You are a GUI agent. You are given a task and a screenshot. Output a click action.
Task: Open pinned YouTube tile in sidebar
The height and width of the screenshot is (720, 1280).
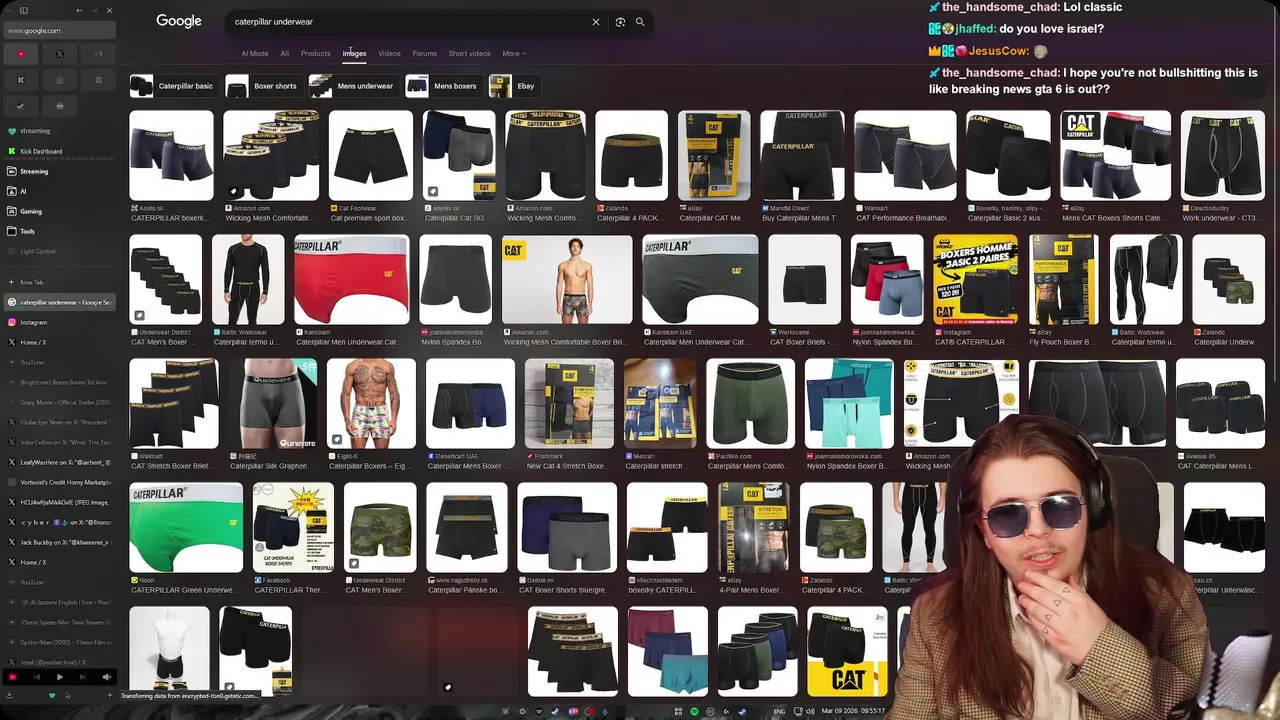point(20,54)
